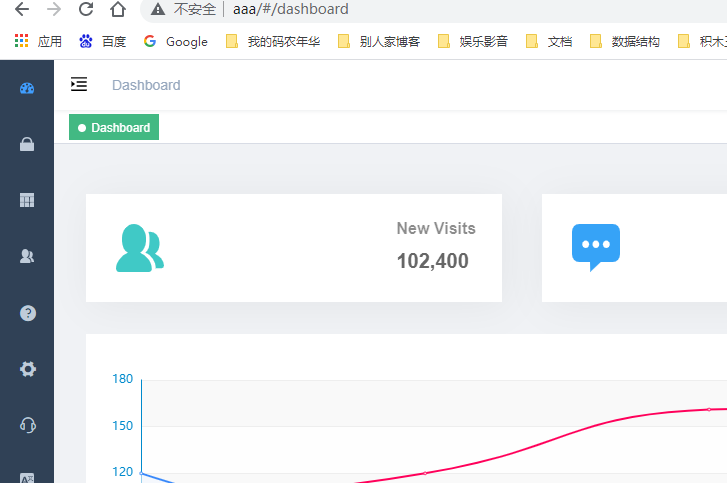Open the 别人家博客 bookmark folder
Screen dimensions: 727x483
[379, 41]
